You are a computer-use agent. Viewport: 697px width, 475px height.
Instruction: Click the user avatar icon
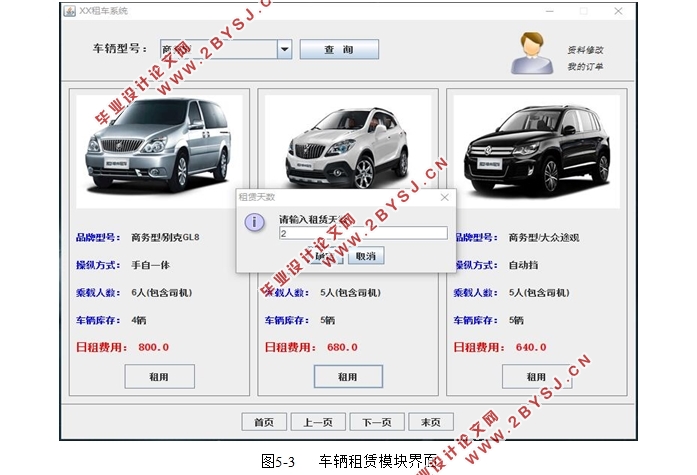532,53
